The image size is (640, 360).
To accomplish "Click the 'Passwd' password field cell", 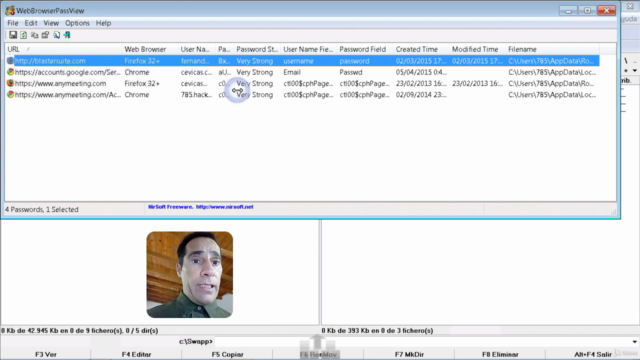I will tap(351, 72).
